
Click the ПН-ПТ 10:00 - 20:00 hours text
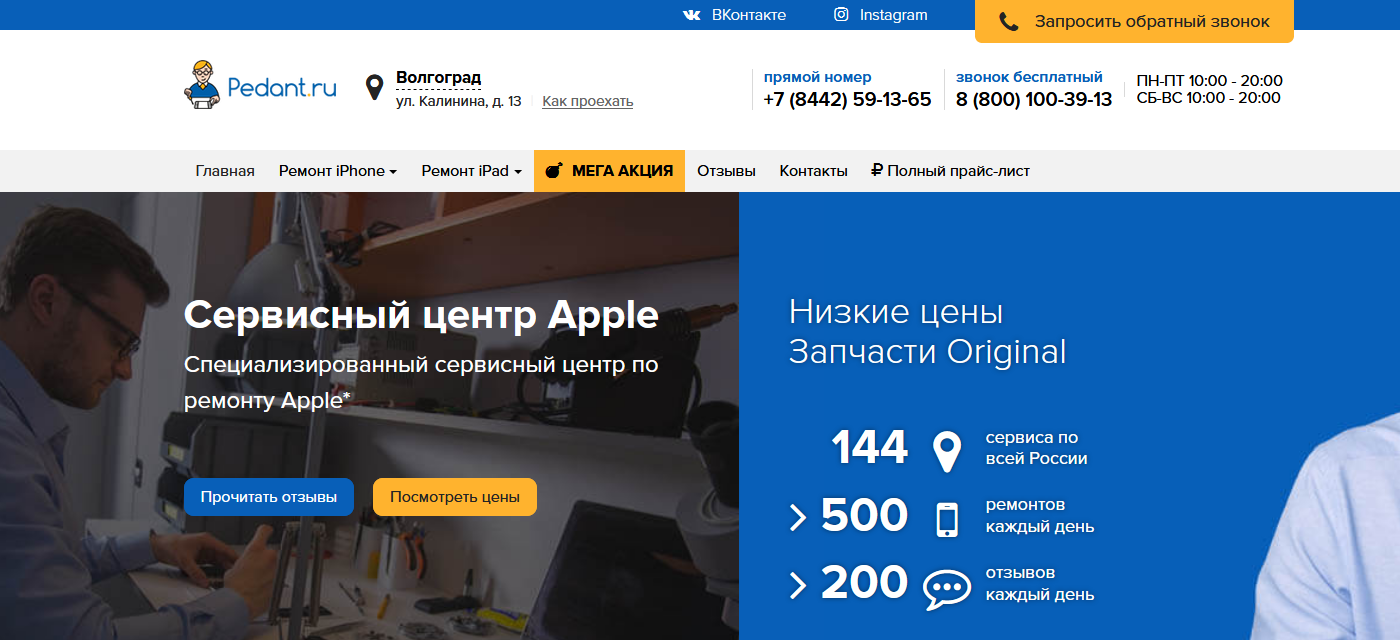(x=1209, y=81)
